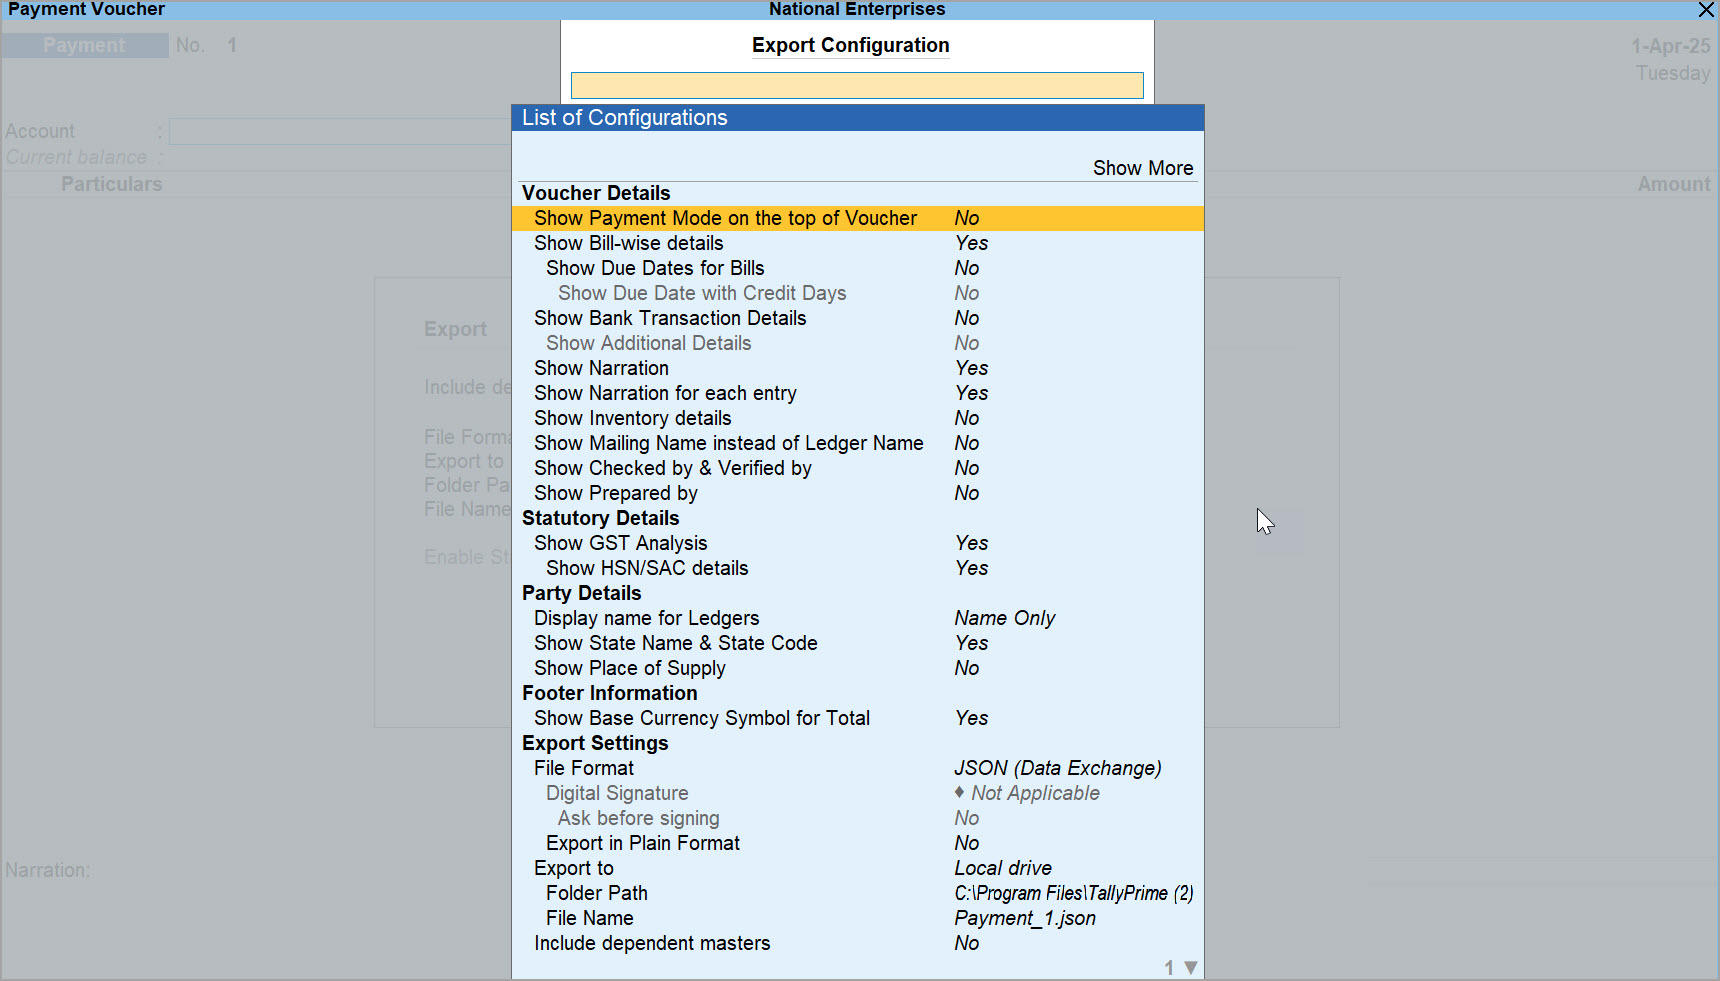The width and height of the screenshot is (1720, 981).
Task: Disable Show Bill-wise details
Action: (x=629, y=243)
